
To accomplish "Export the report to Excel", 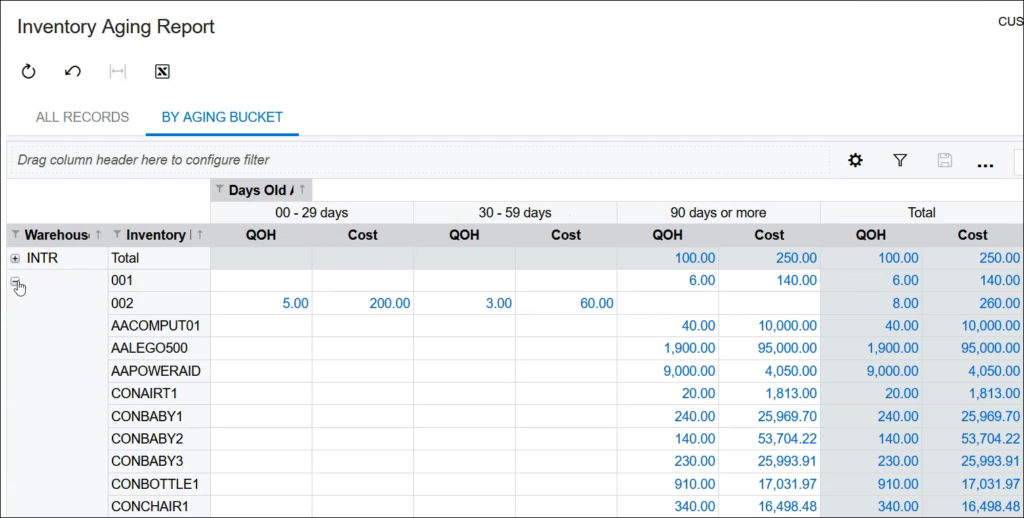I will 162,71.
